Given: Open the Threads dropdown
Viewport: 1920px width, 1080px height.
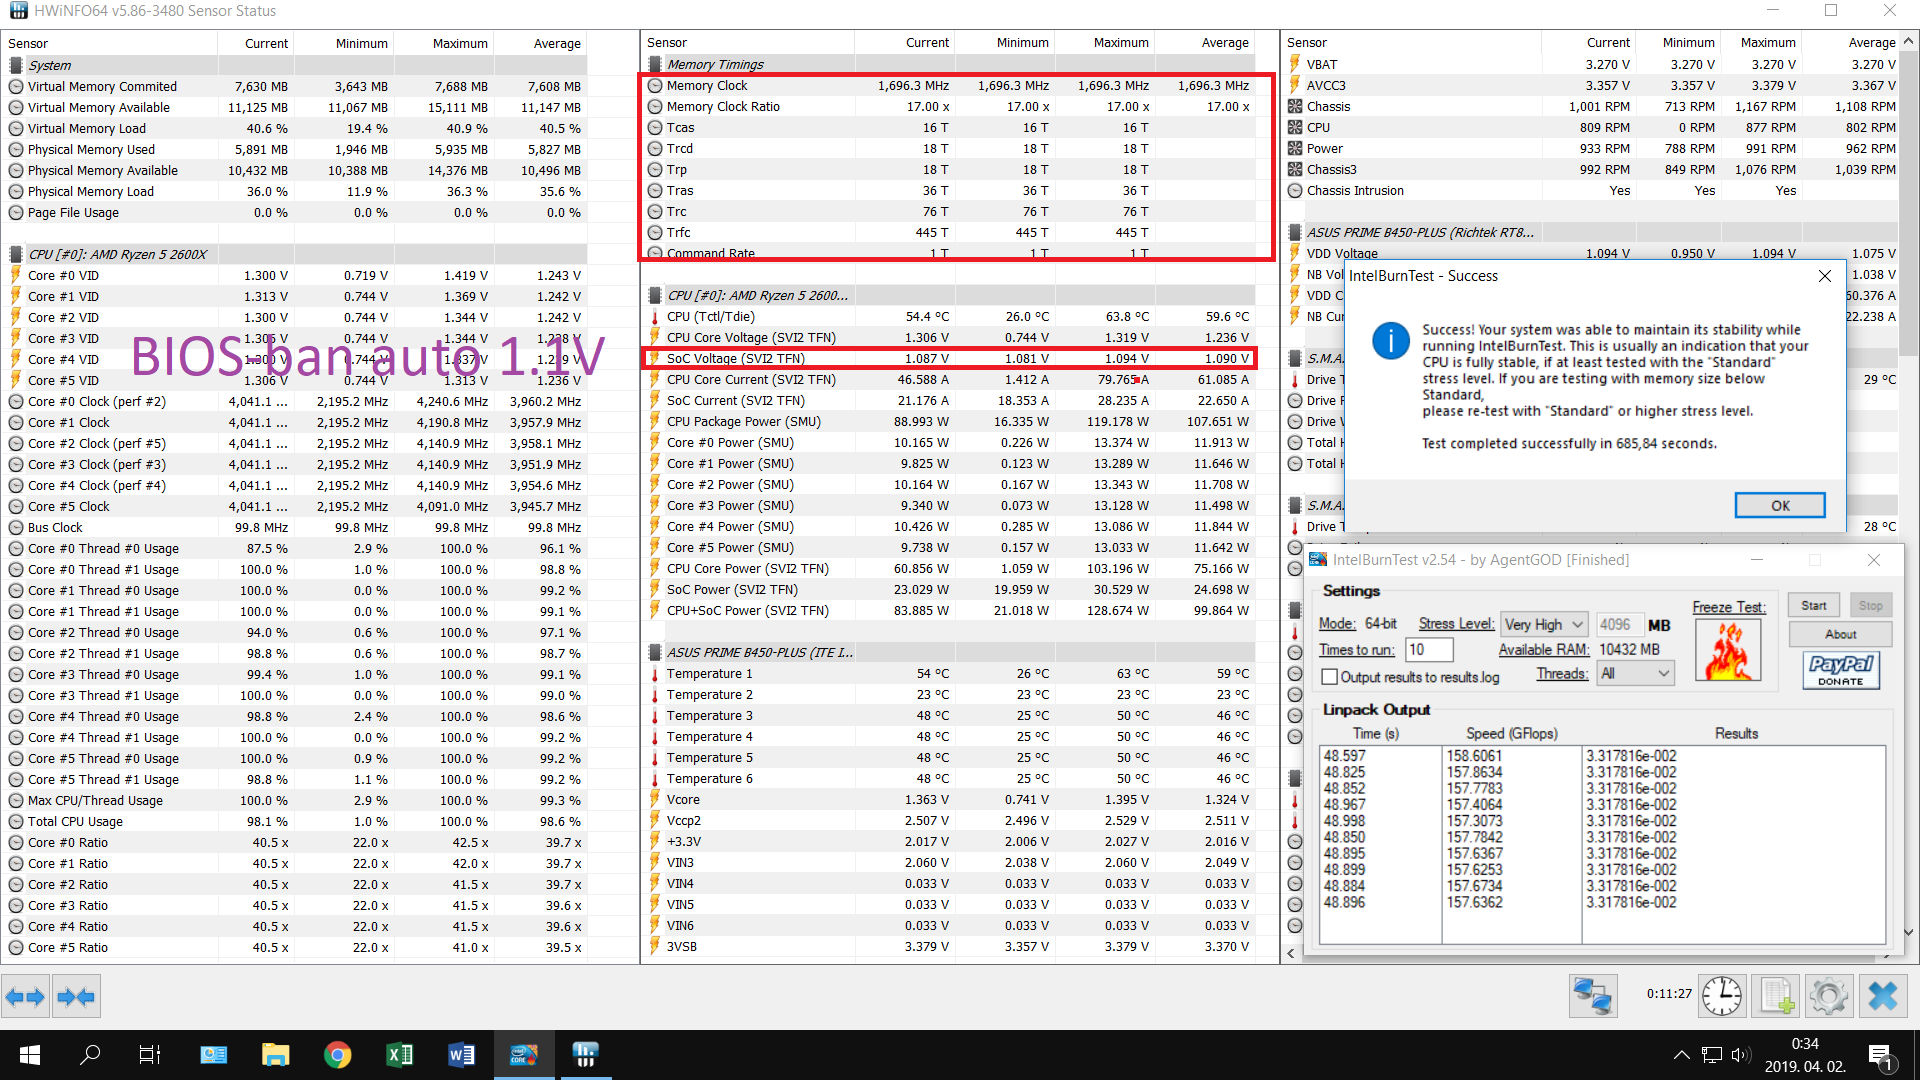Looking at the screenshot, I should click(1635, 674).
